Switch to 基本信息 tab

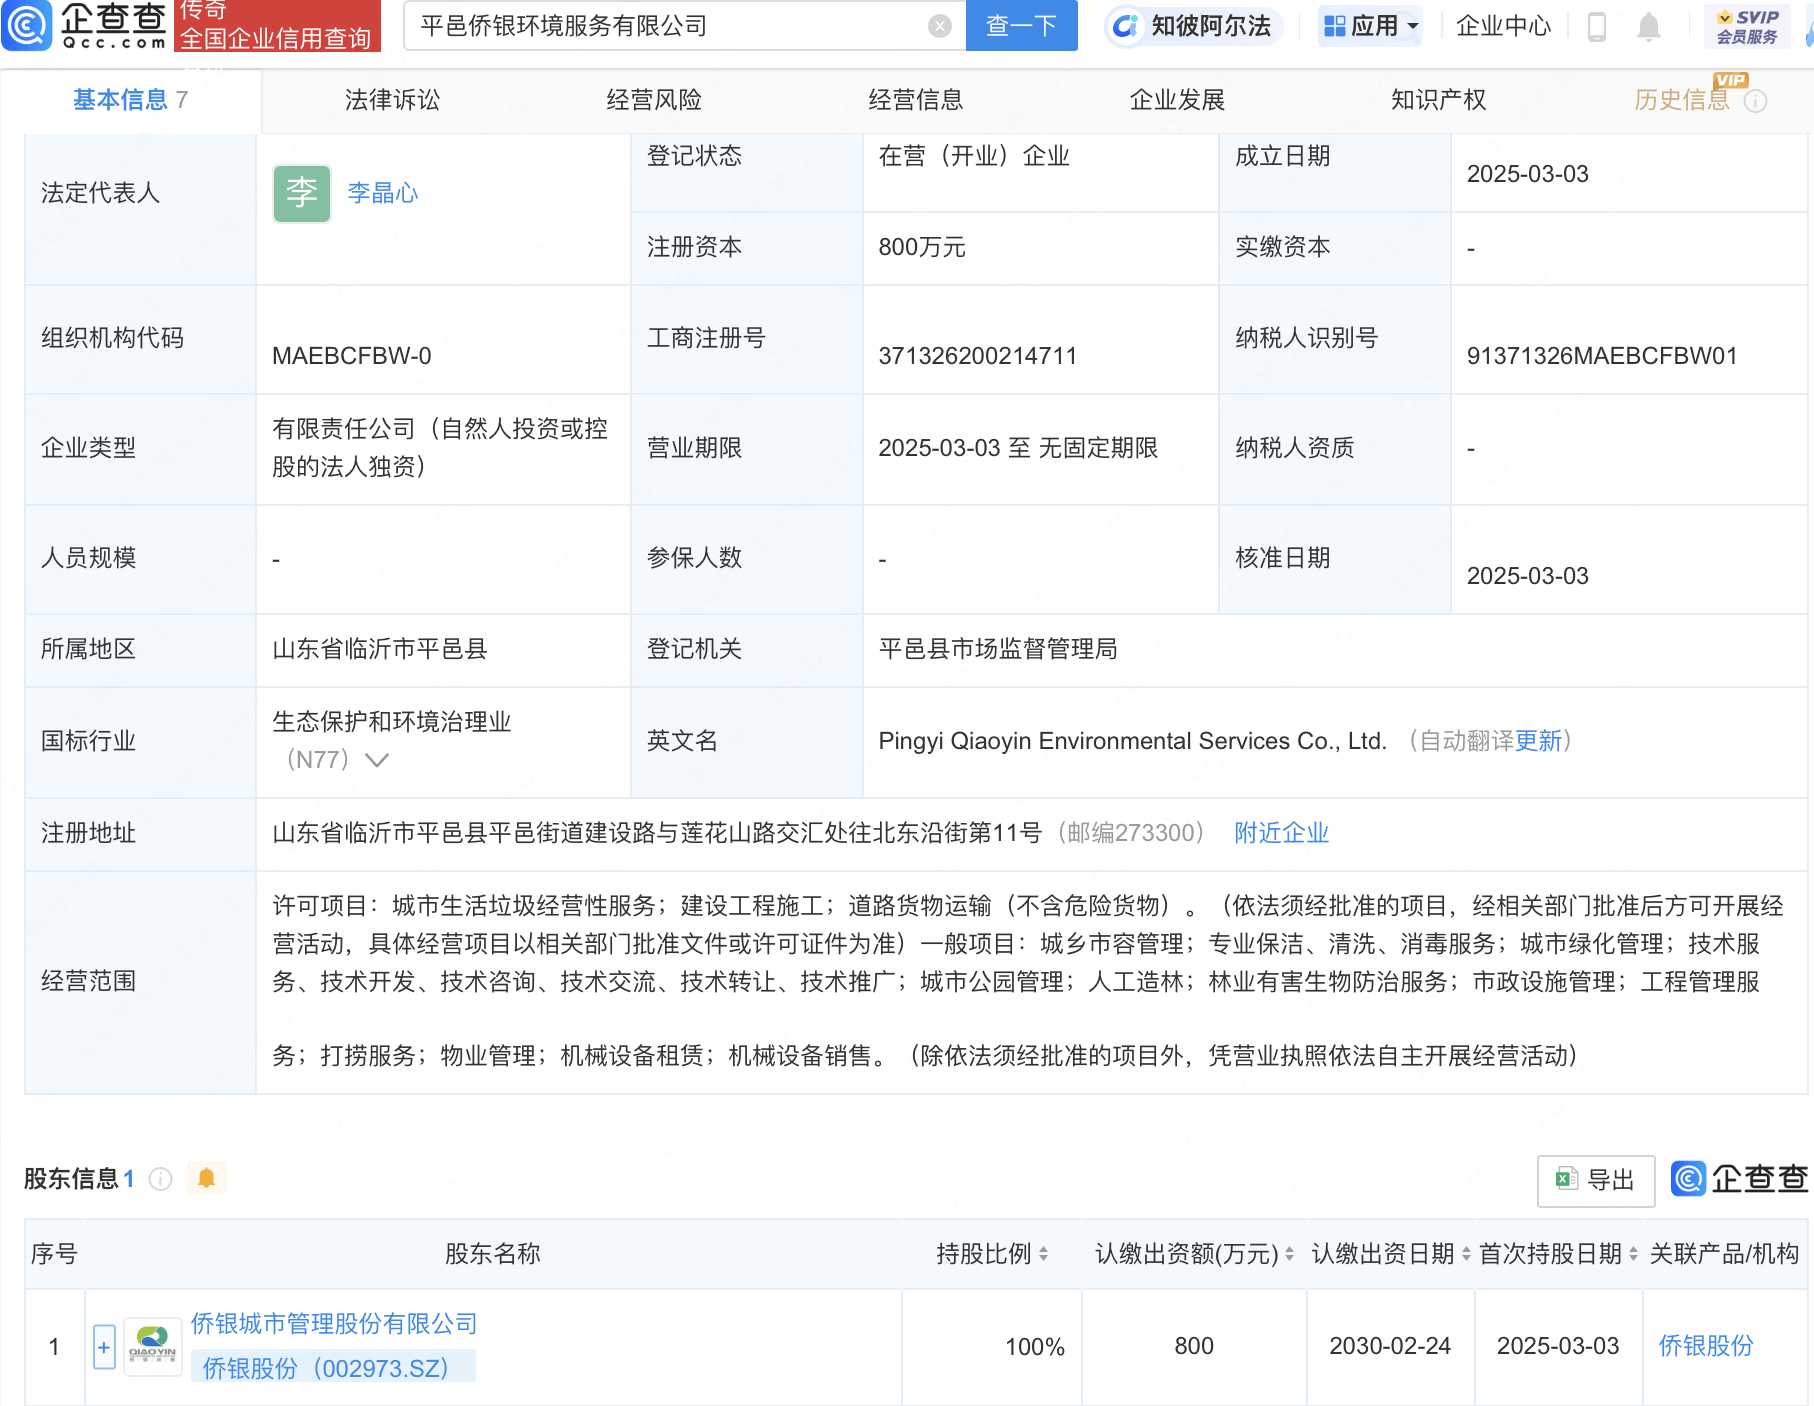click(130, 100)
